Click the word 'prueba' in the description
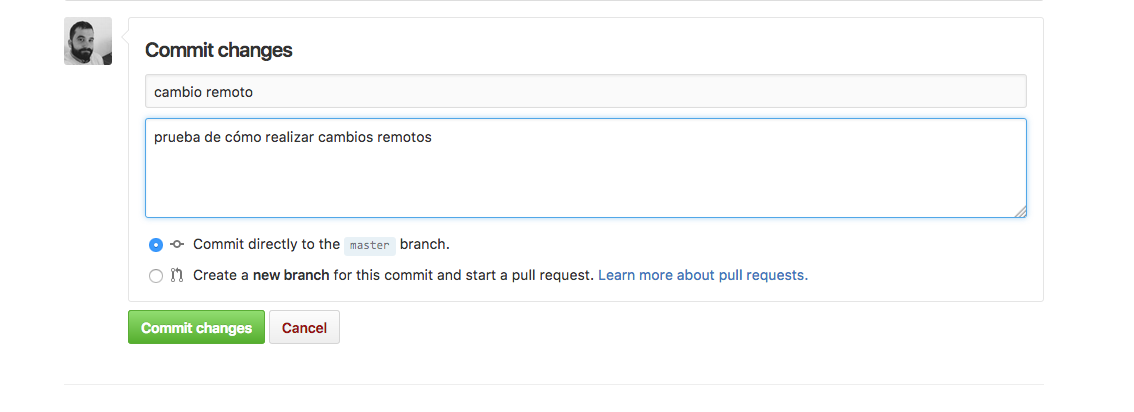This screenshot has width=1134, height=412. pos(177,137)
